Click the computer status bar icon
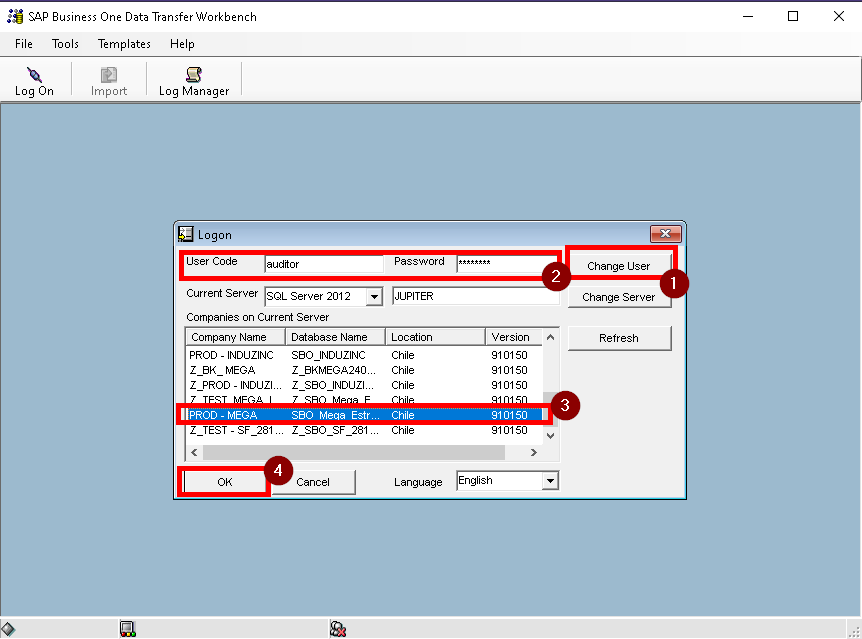Image resolution: width=862 pixels, height=639 pixels. coord(128,629)
